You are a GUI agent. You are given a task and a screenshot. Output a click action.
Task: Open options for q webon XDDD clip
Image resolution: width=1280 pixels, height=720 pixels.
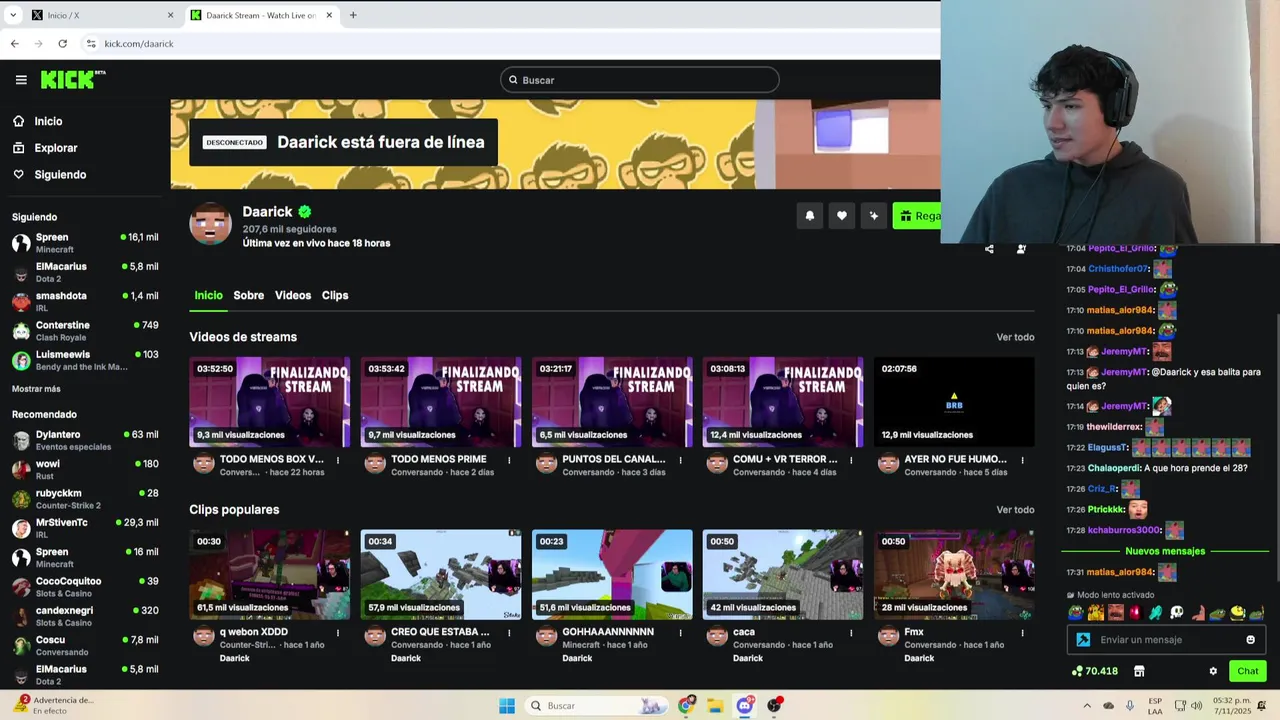pyautogui.click(x=338, y=633)
